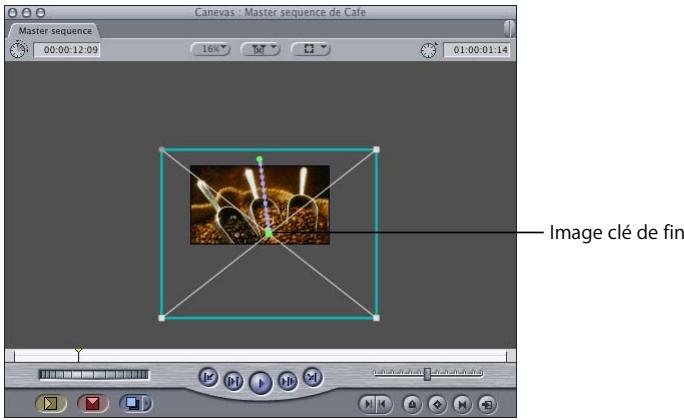Image resolution: width=684 pixels, height=420 pixels.
Task: Click the duration timecode field 00:00:12:09
Action: 67,50
